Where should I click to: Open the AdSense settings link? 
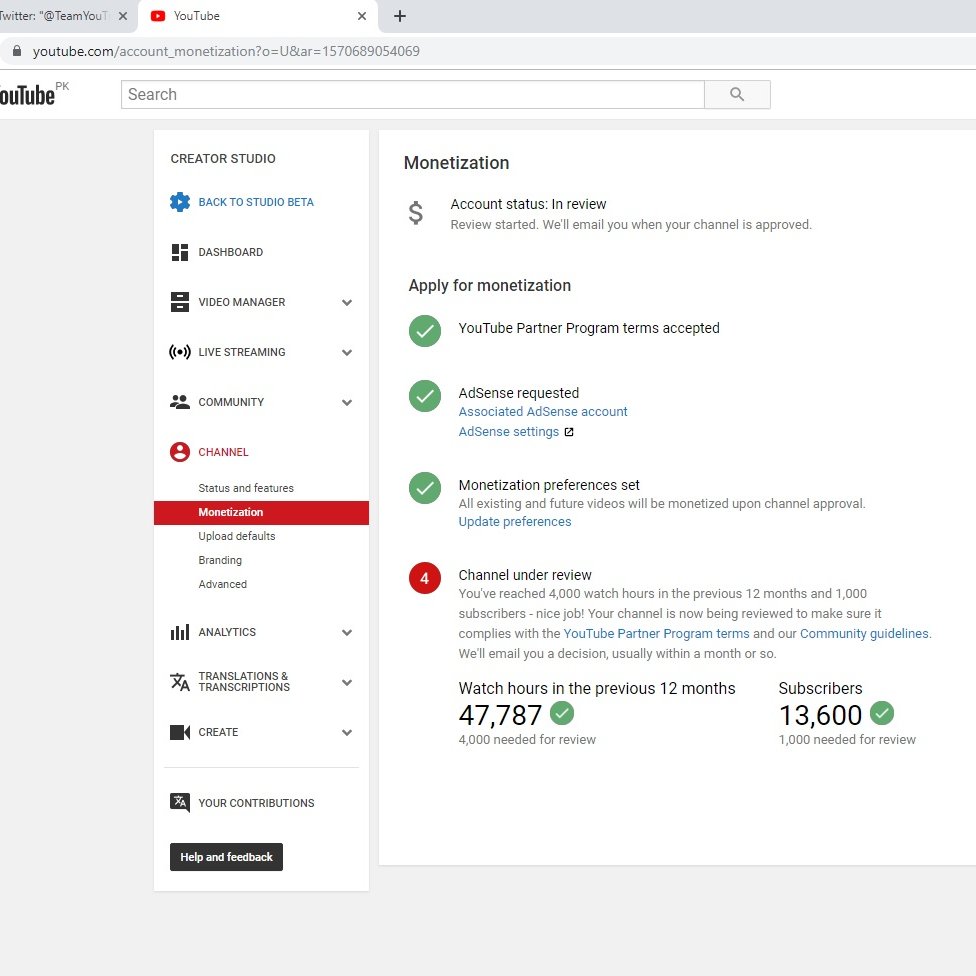(509, 431)
